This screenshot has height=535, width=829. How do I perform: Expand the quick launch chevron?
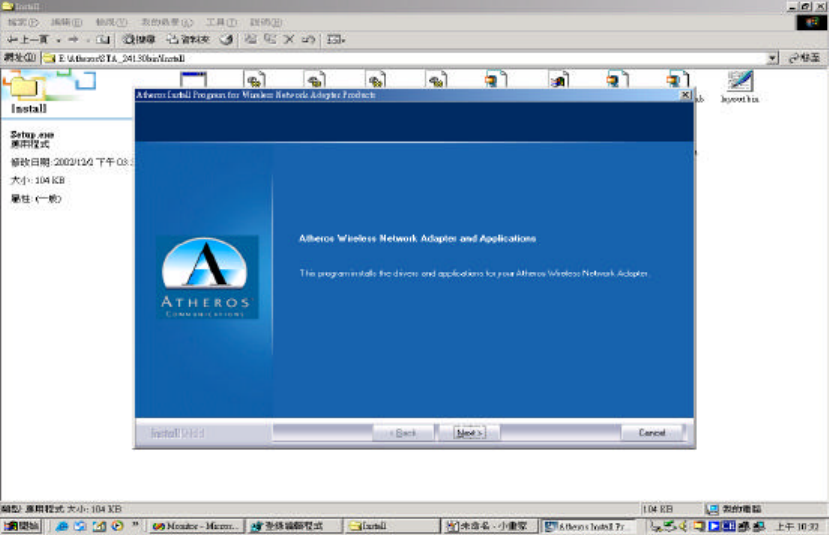(x=135, y=525)
